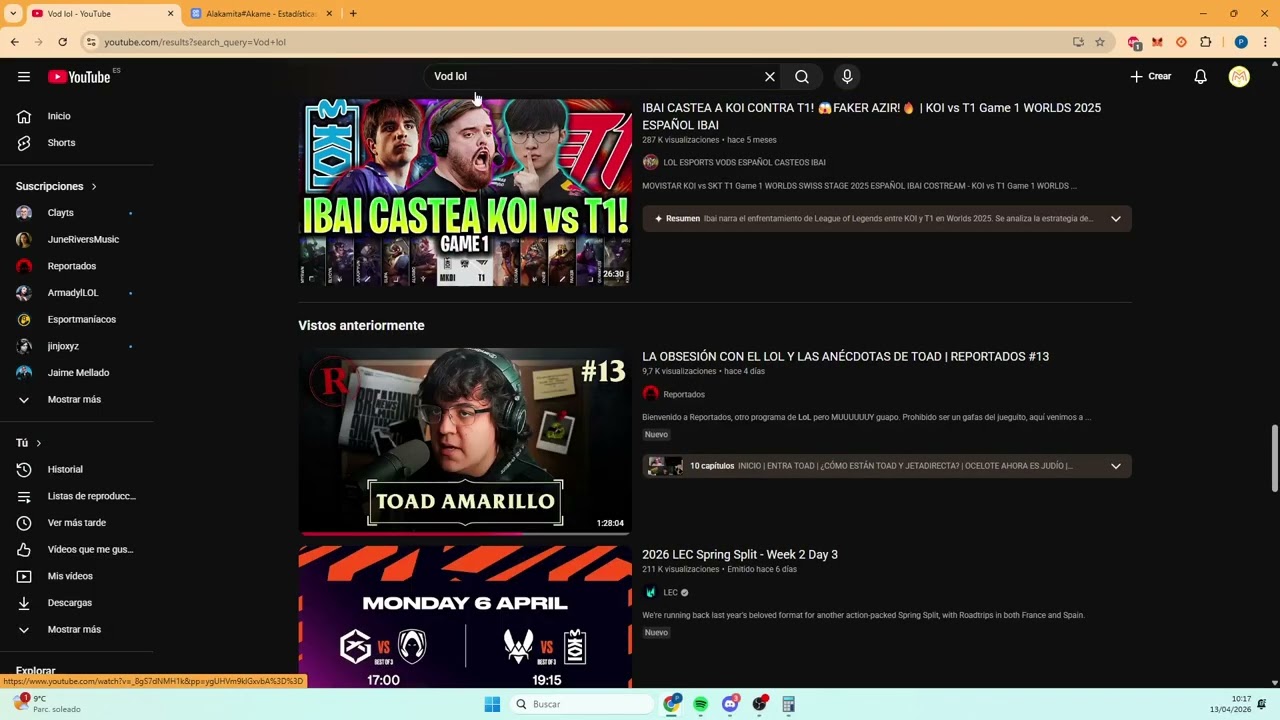Open Spotify from the taskbar
Image resolution: width=1280 pixels, height=720 pixels.
click(x=701, y=704)
